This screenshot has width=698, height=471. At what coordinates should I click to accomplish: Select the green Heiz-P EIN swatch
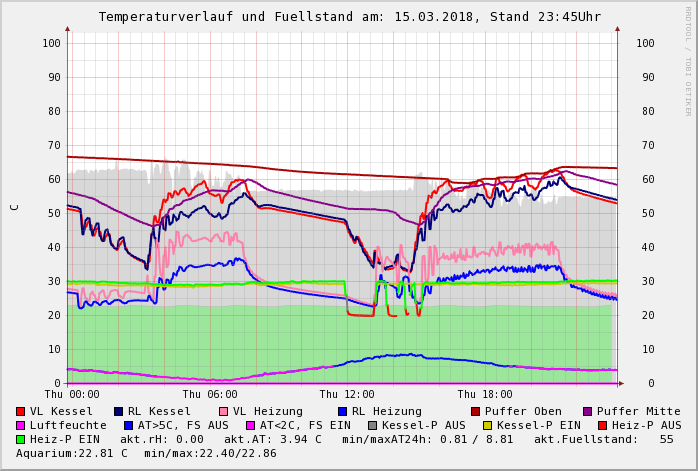pos(21,439)
